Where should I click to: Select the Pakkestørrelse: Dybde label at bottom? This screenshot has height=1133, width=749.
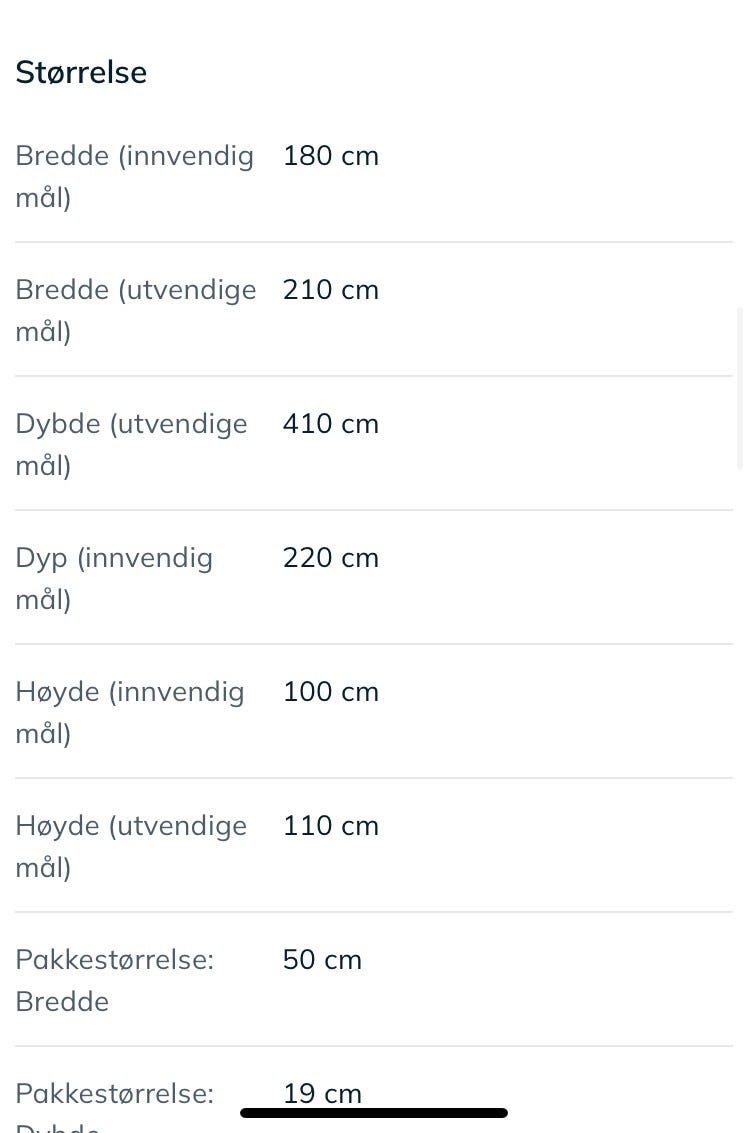click(x=115, y=1106)
